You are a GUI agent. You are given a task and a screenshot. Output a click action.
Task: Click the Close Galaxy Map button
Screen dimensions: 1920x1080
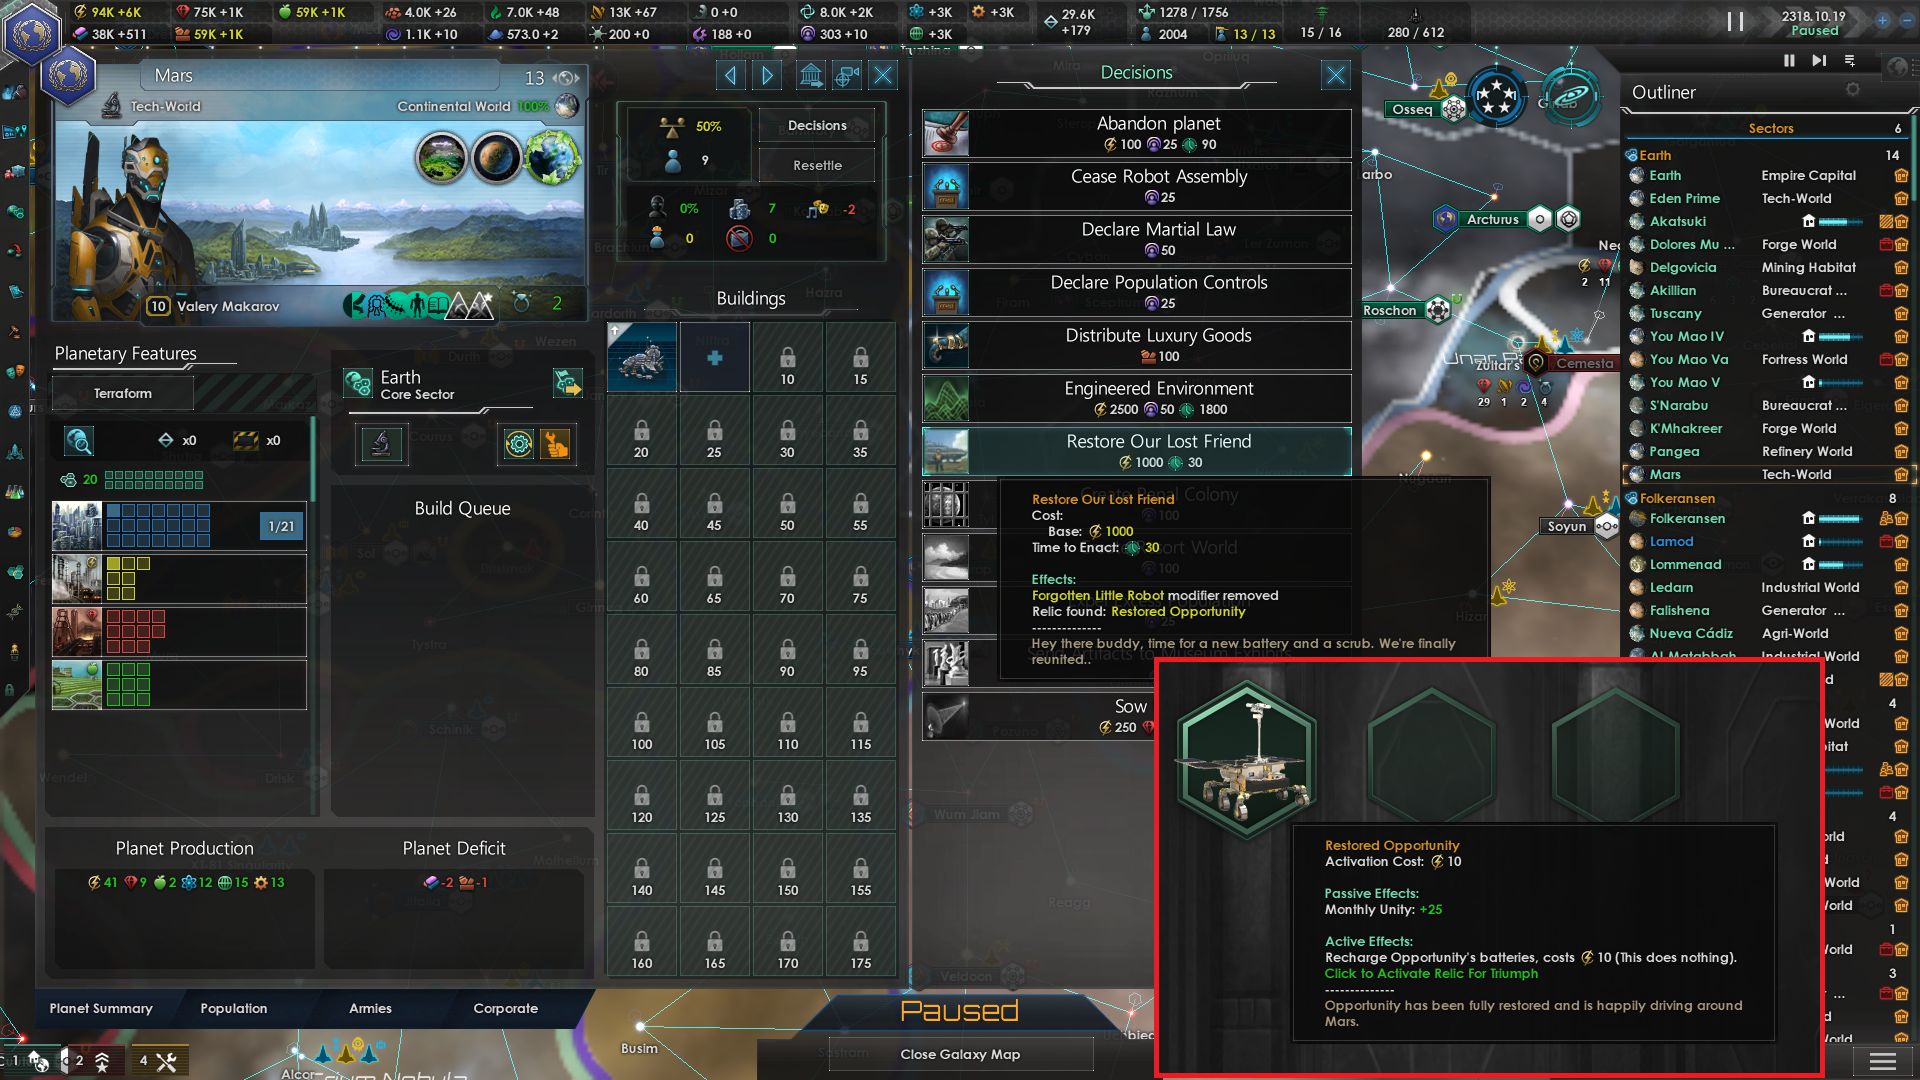click(x=960, y=1054)
